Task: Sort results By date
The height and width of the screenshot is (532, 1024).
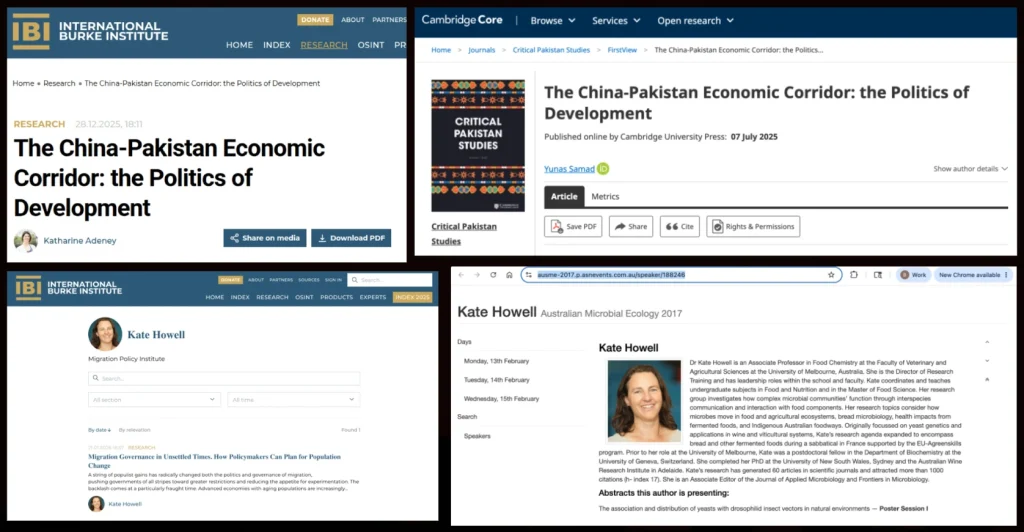Action: (x=99, y=430)
